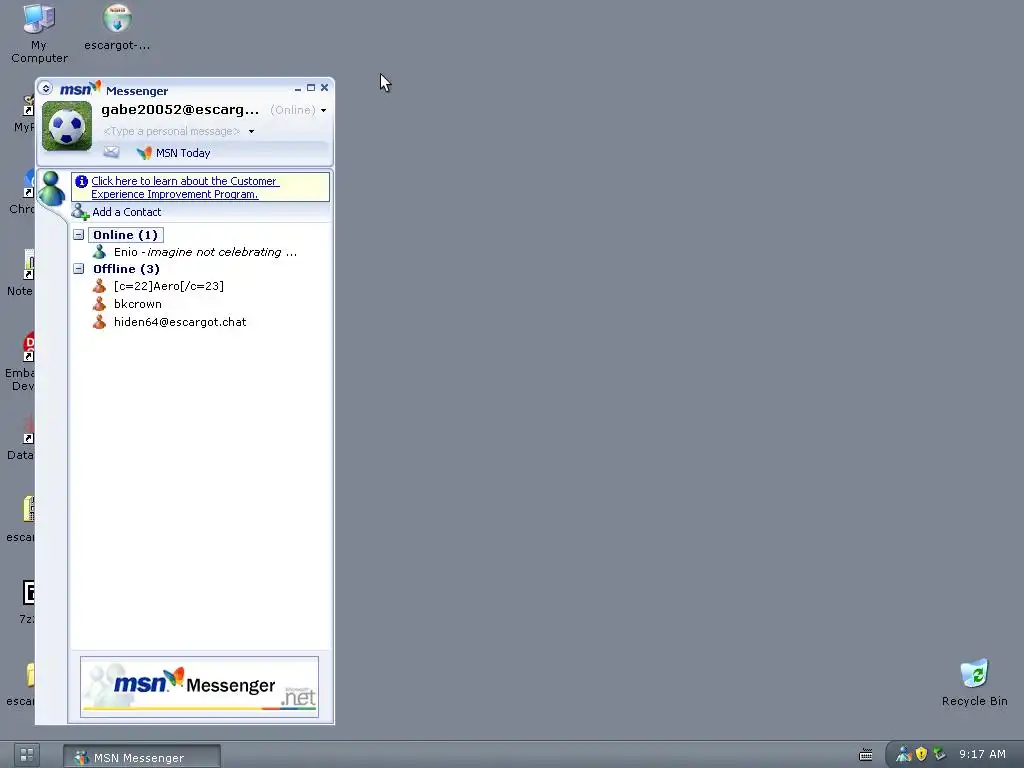Click the gabe20052@escarg... display name
Screen dimensions: 1024x768
pos(180,110)
